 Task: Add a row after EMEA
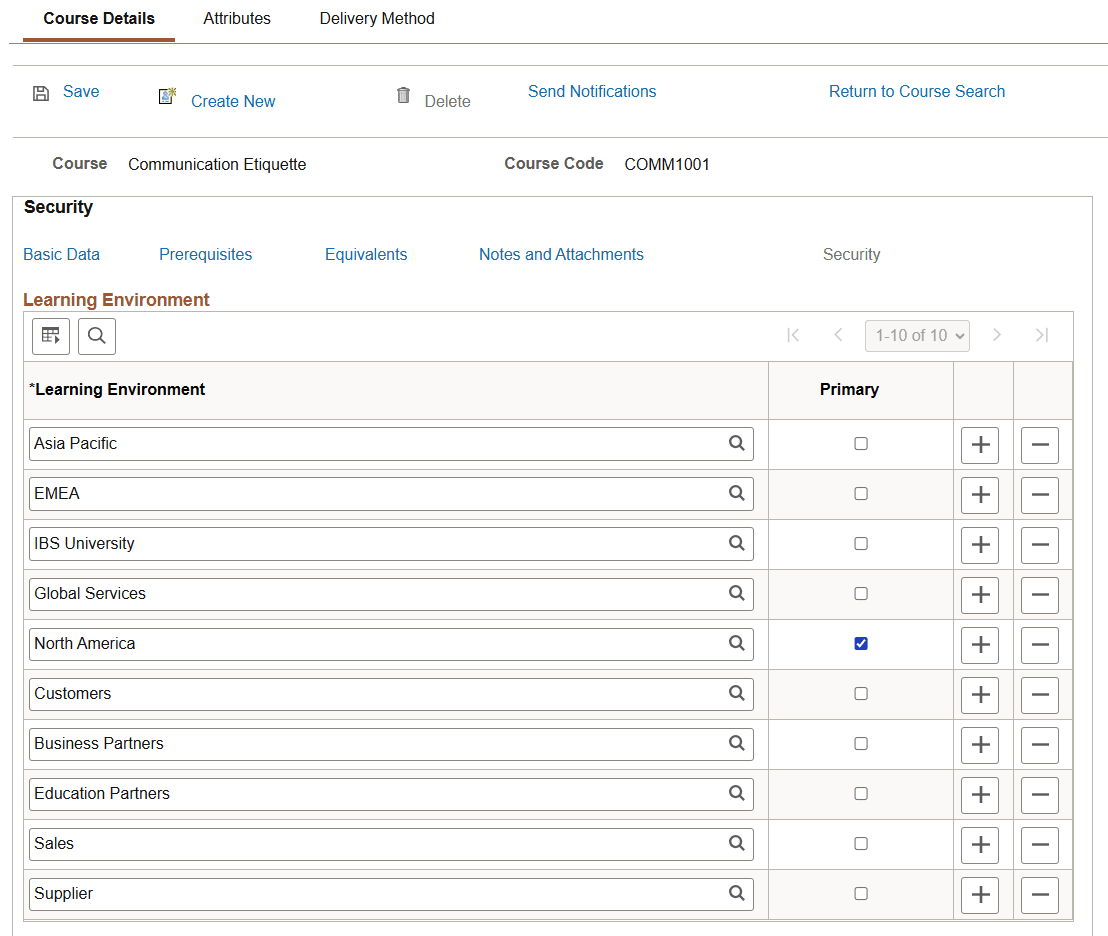(x=980, y=495)
